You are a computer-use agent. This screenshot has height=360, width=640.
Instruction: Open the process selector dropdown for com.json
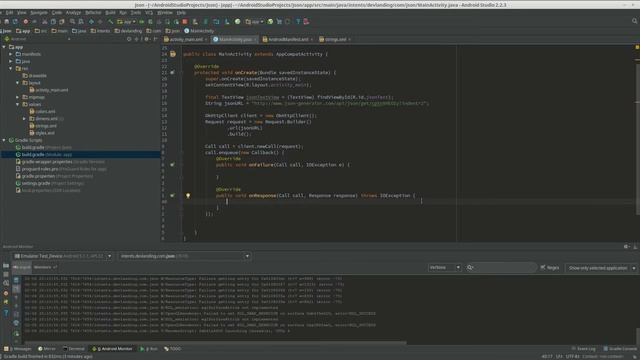coord(184,256)
